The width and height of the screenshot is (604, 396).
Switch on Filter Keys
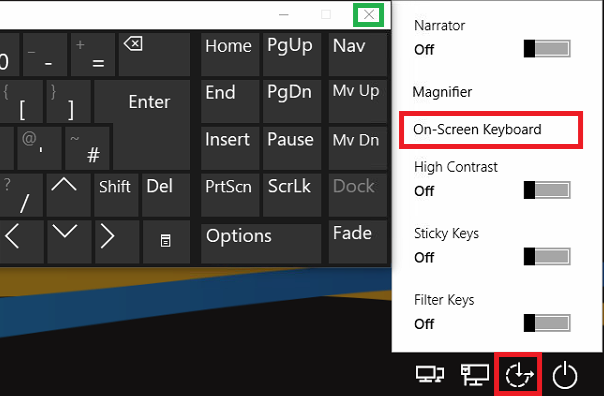547,323
